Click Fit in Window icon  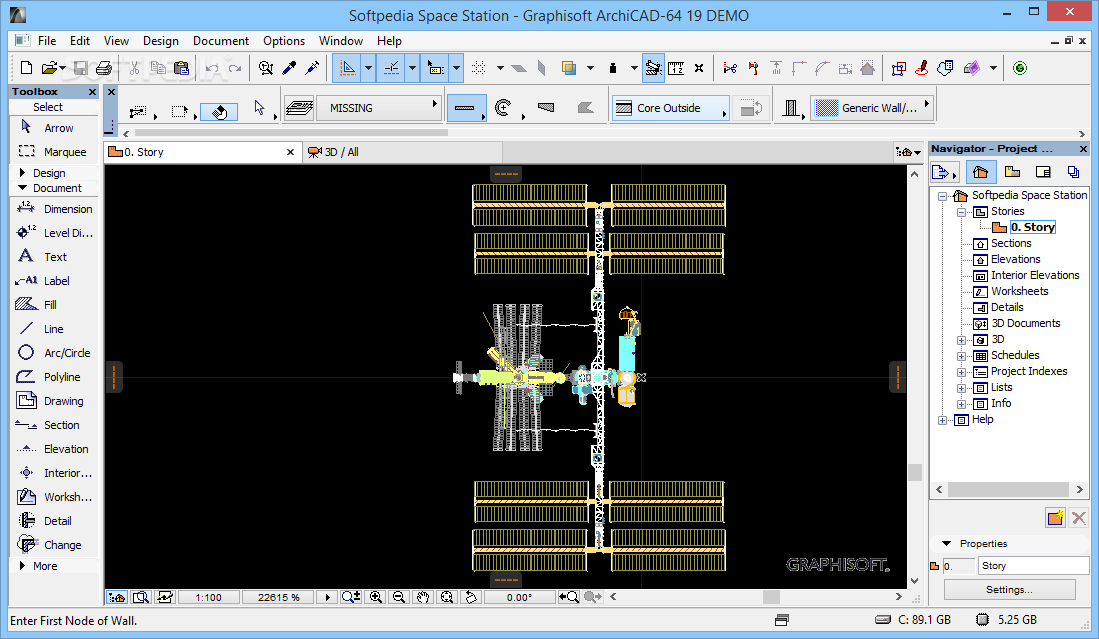(x=447, y=597)
